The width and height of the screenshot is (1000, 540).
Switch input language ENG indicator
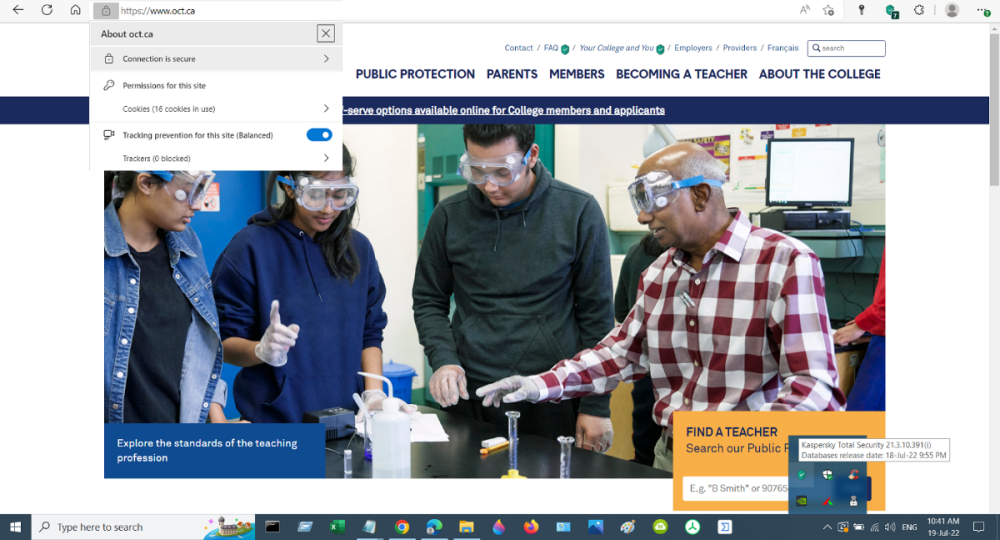pyautogui.click(x=909, y=527)
